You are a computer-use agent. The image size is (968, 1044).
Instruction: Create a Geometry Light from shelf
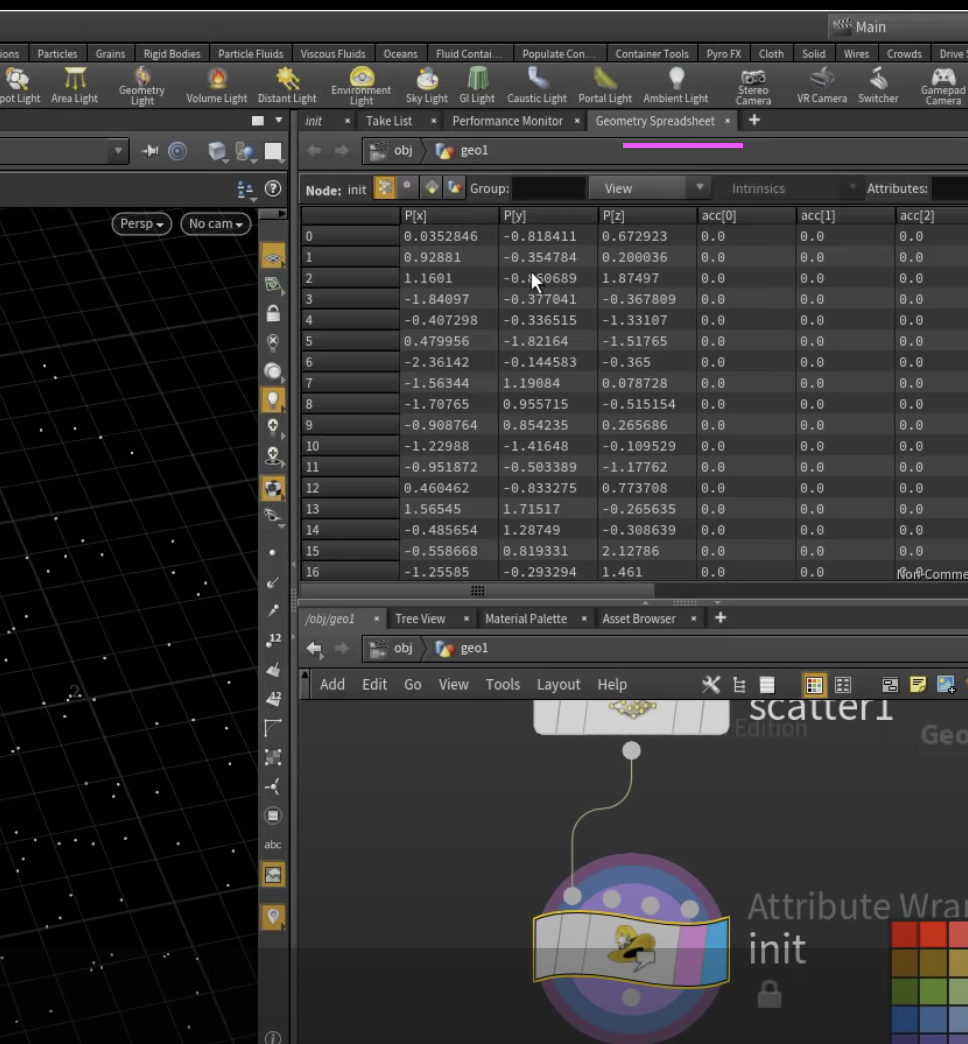point(142,85)
